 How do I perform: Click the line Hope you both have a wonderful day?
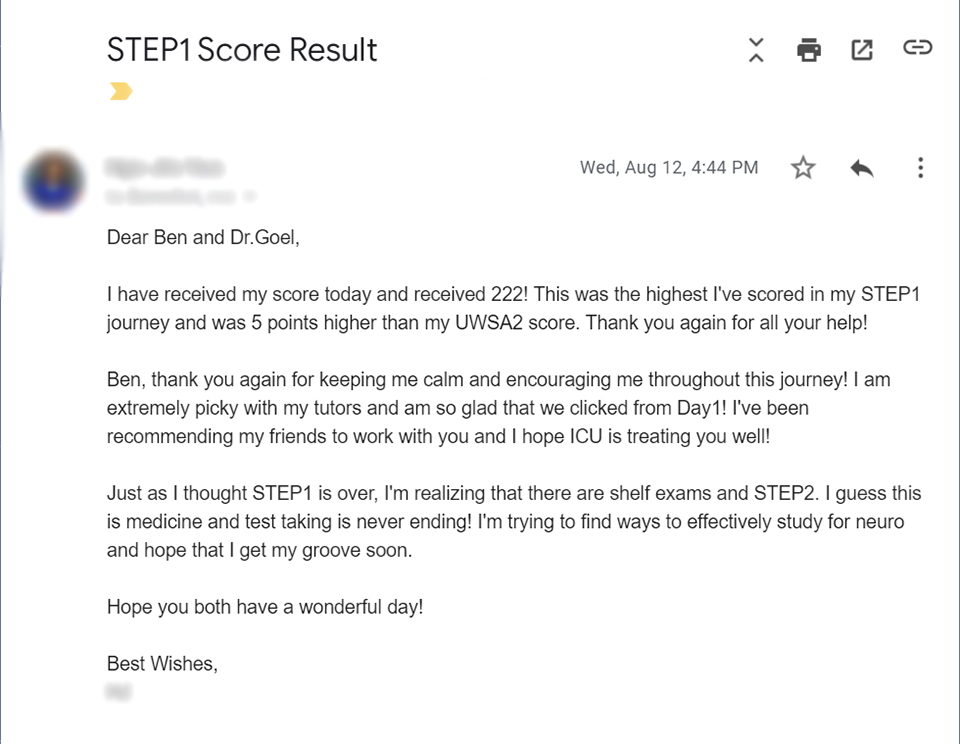(265, 607)
